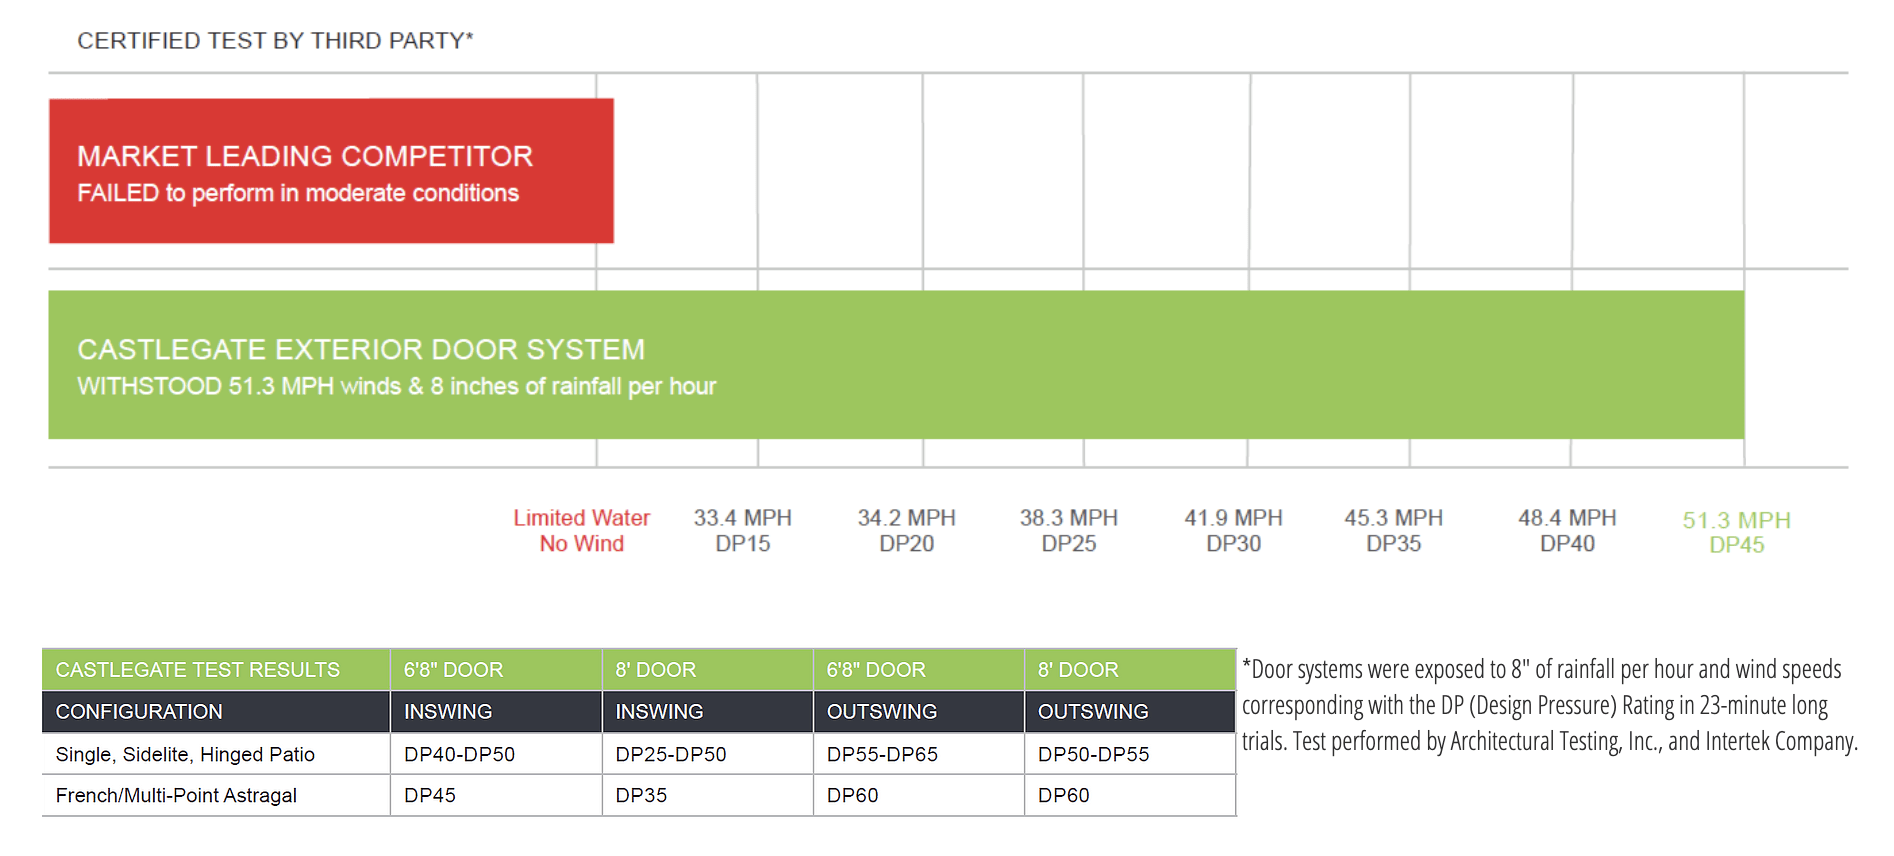
Task: Select the "45.3 MPH" axis label
Action: point(1394,518)
